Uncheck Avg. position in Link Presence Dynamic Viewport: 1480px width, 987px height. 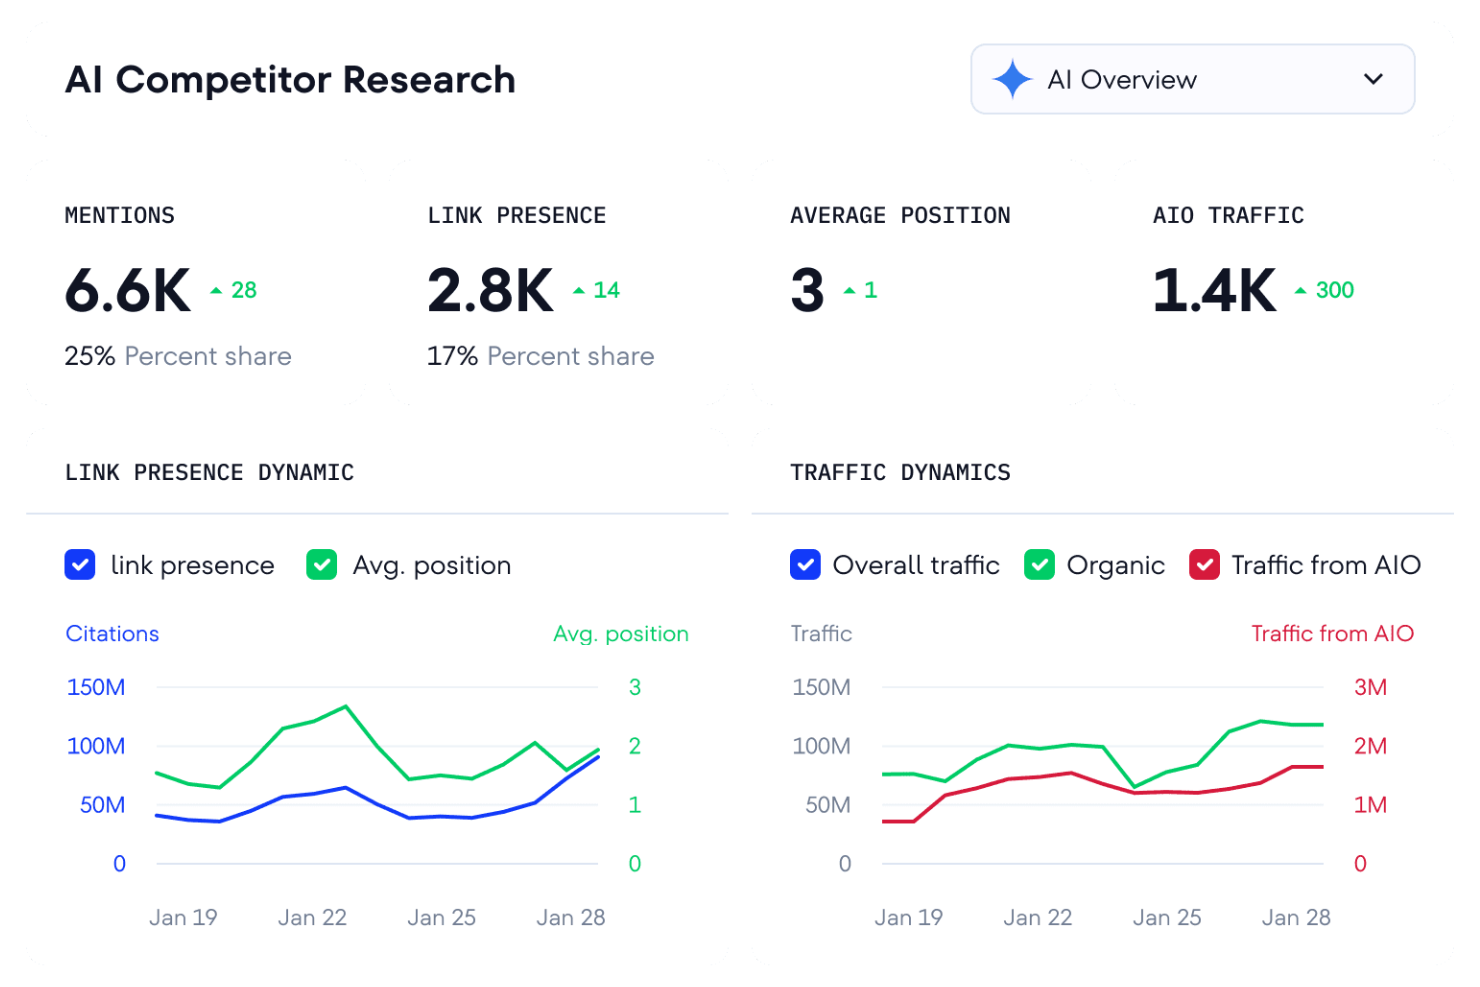click(321, 565)
